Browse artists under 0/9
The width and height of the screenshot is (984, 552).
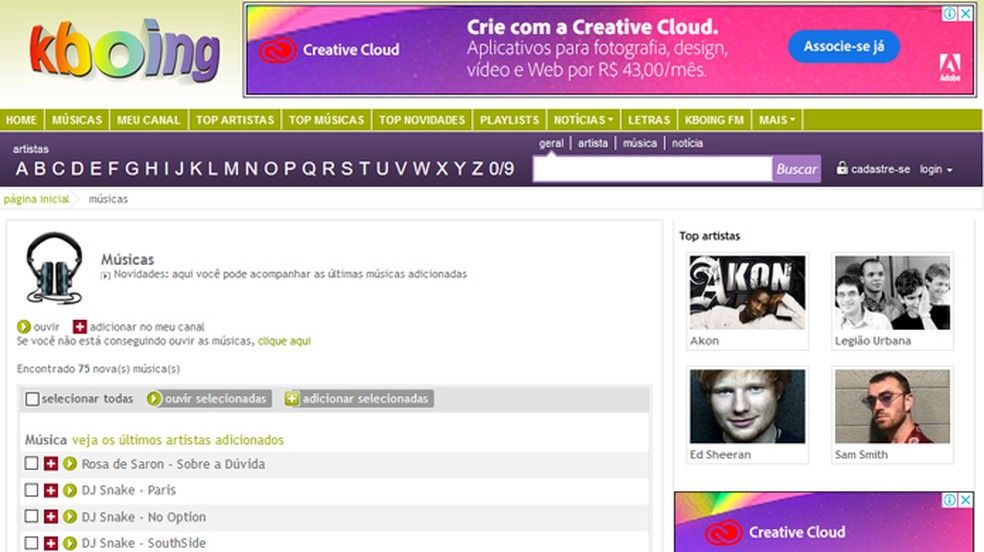[x=501, y=169]
